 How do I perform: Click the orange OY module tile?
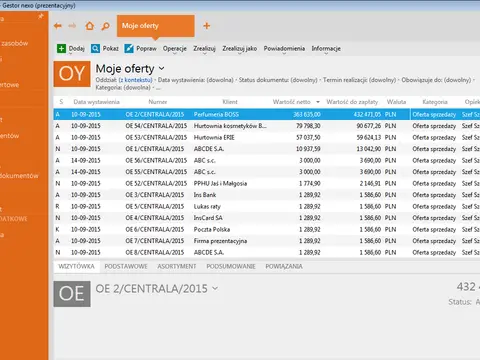point(72,74)
